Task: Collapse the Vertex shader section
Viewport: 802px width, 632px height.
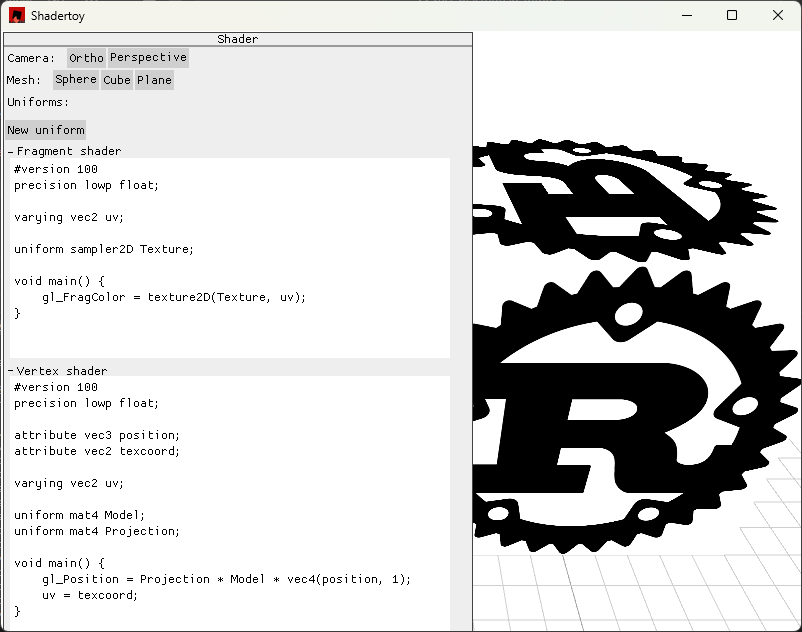Action: [10, 371]
